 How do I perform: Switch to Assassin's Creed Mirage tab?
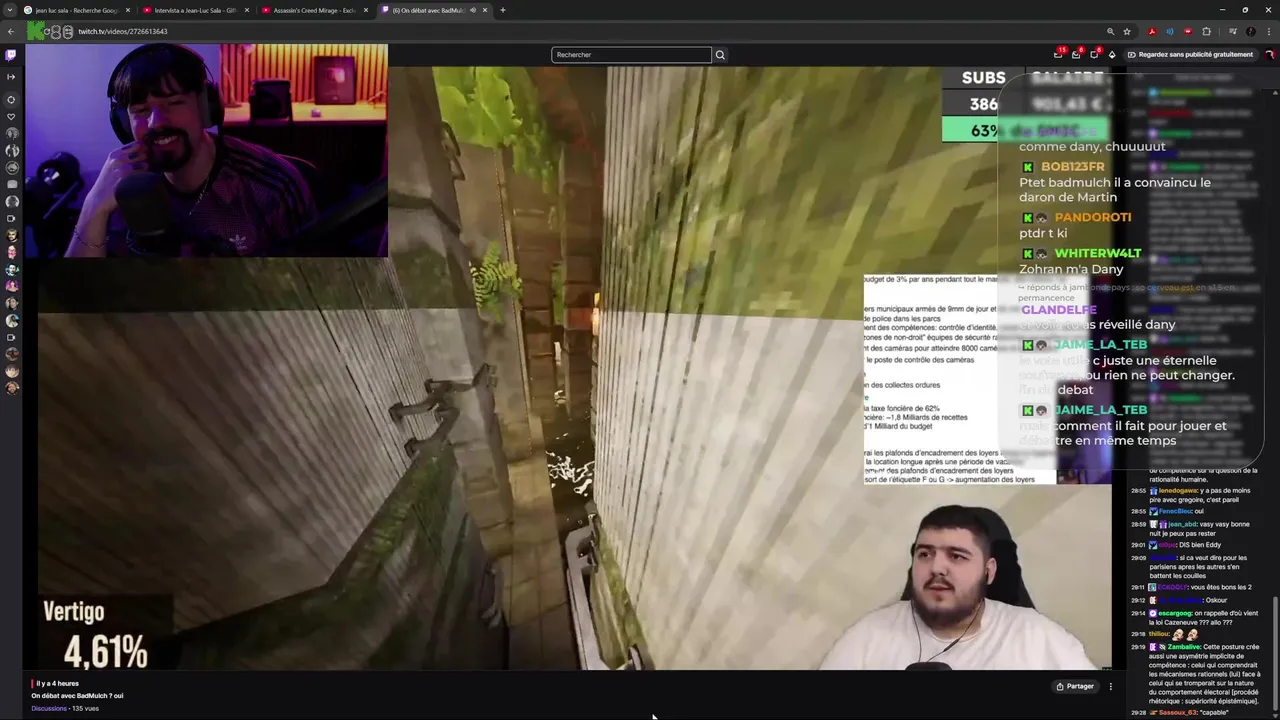(x=312, y=10)
